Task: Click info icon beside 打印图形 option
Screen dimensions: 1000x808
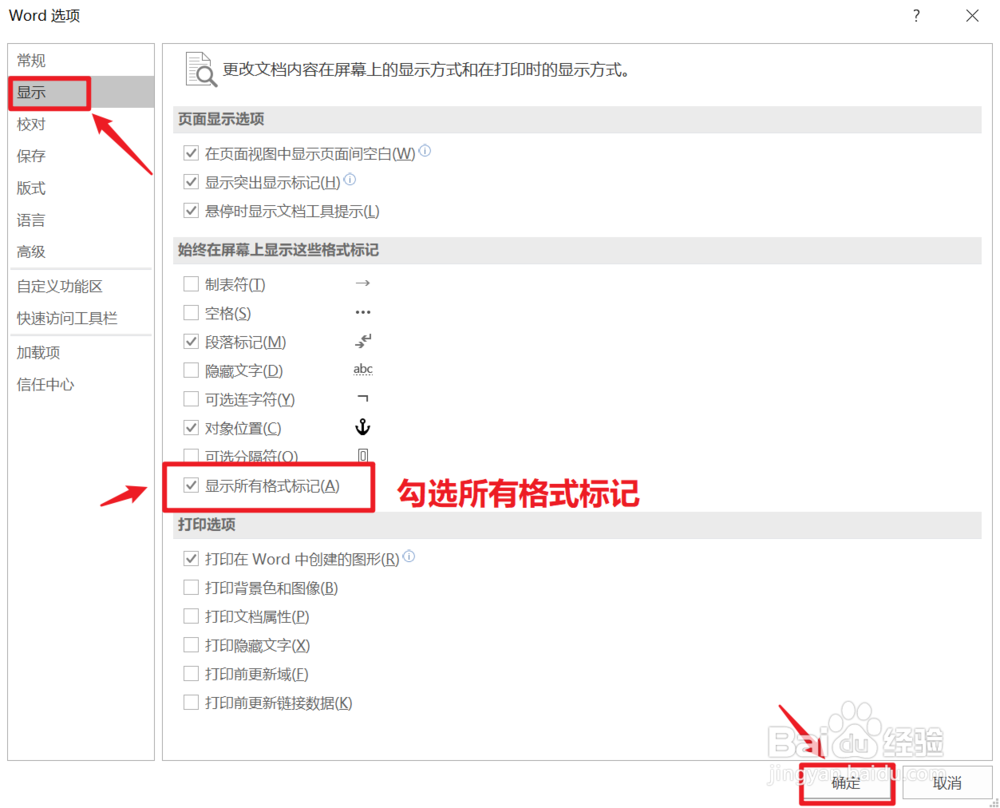Action: (x=409, y=557)
